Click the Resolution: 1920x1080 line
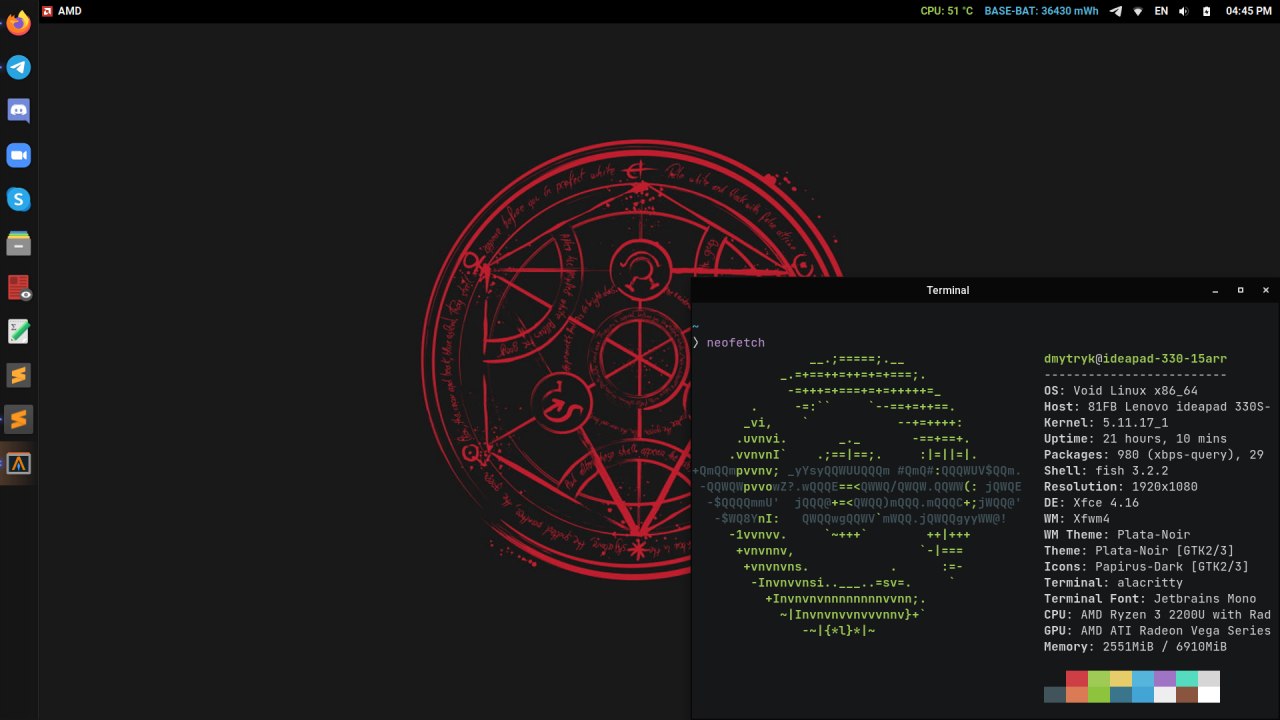This screenshot has width=1280, height=720. tap(1120, 487)
